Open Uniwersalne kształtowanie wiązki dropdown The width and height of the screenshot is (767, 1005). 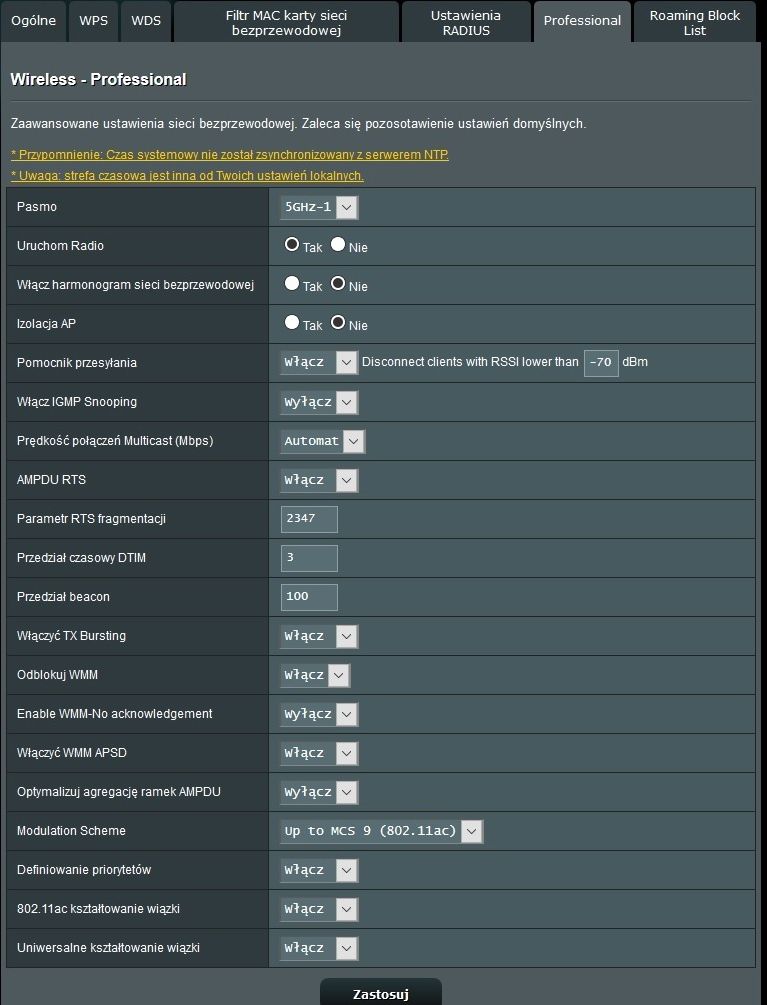click(x=319, y=949)
